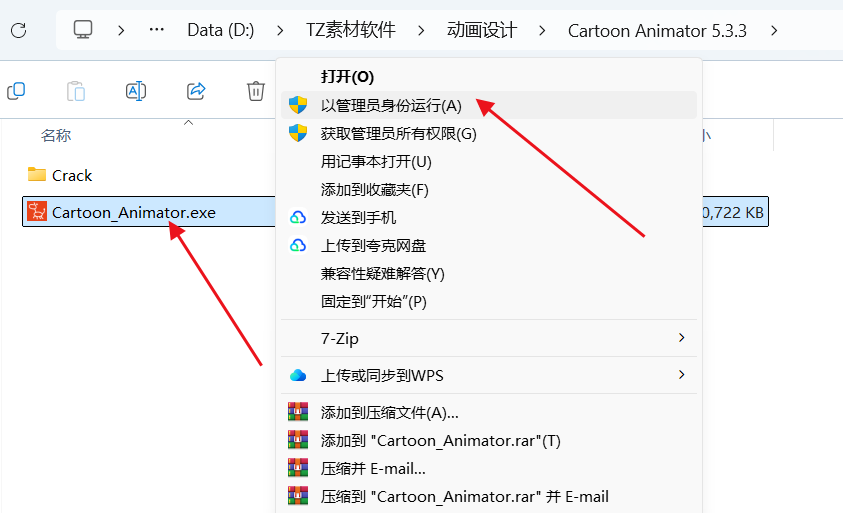Expand chevron after 动画设计
Image resolution: width=843 pixels, height=513 pixels.
tap(542, 31)
